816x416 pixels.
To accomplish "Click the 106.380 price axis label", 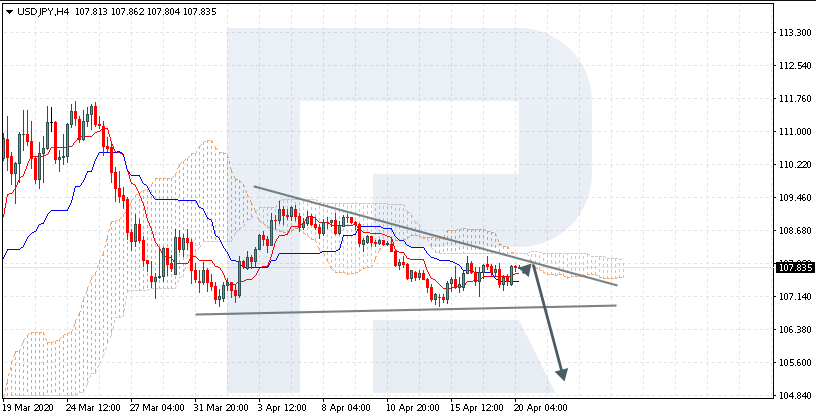I will pos(793,330).
